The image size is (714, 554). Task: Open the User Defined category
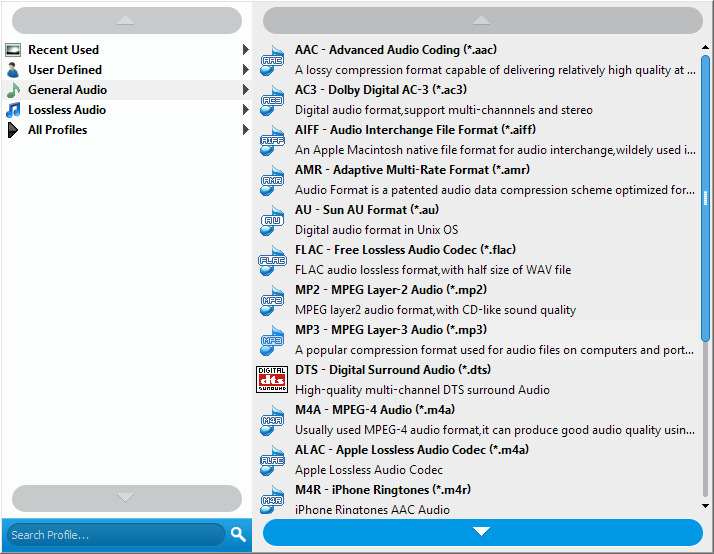pyautogui.click(x=127, y=70)
